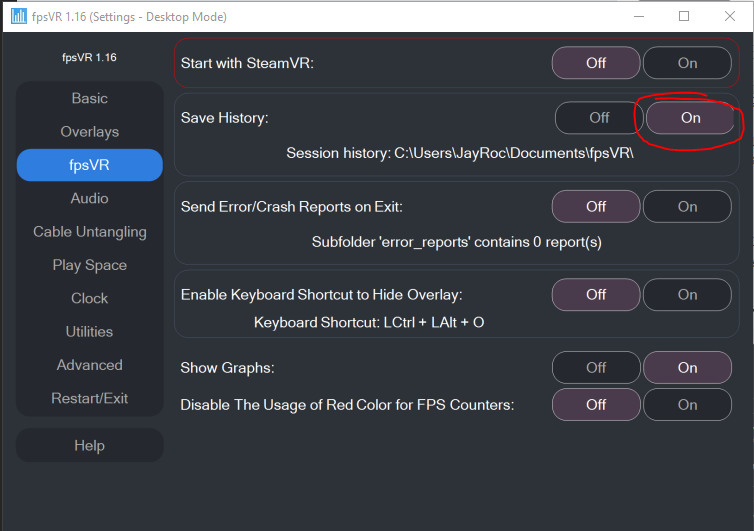
Task: Switch to the Clock settings
Action: pos(89,298)
